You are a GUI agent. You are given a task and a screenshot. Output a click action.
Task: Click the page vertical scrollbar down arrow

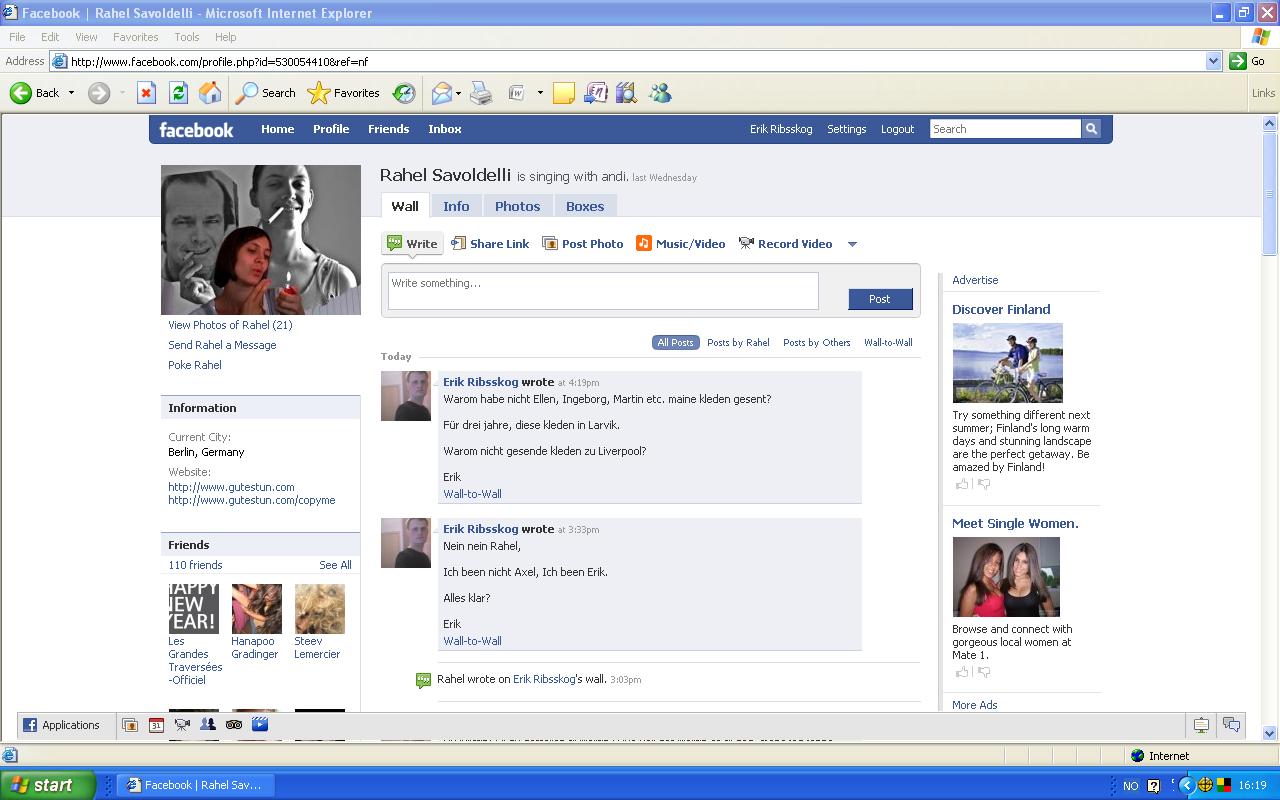1271,733
